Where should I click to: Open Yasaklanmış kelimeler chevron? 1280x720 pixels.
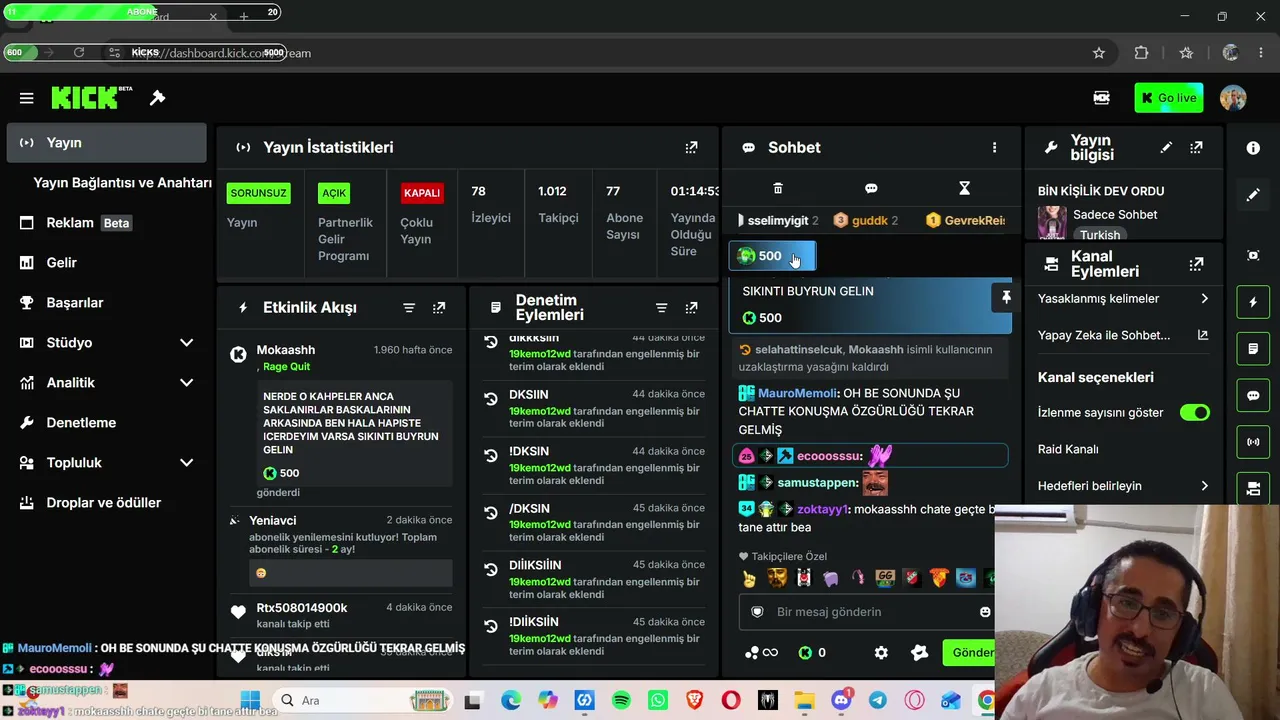pyautogui.click(x=1204, y=299)
